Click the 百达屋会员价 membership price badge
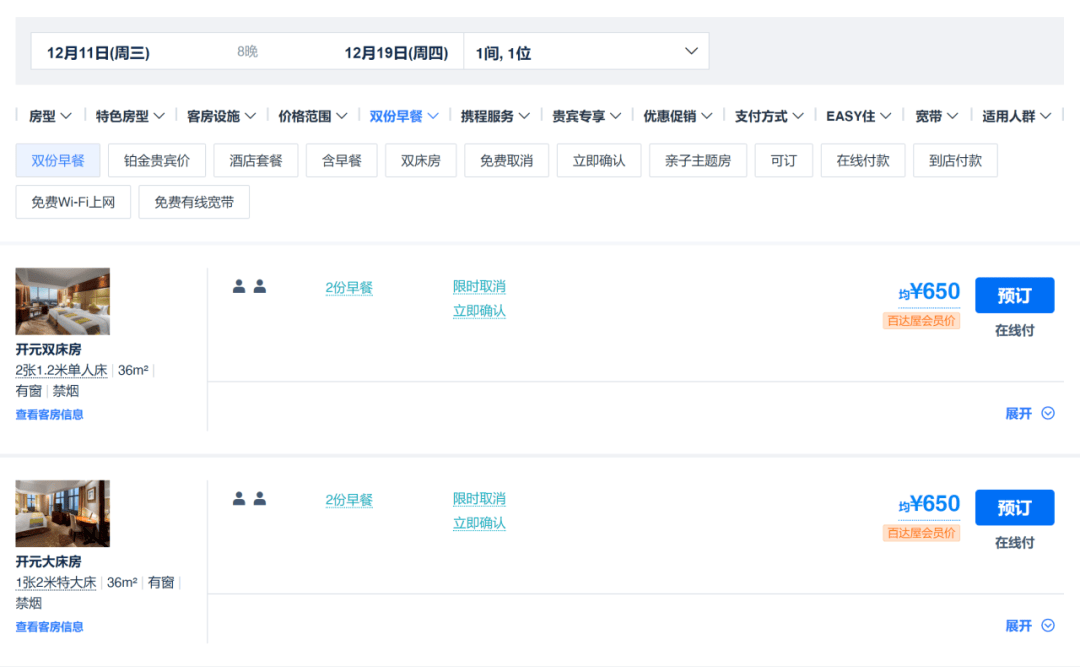 (920, 320)
